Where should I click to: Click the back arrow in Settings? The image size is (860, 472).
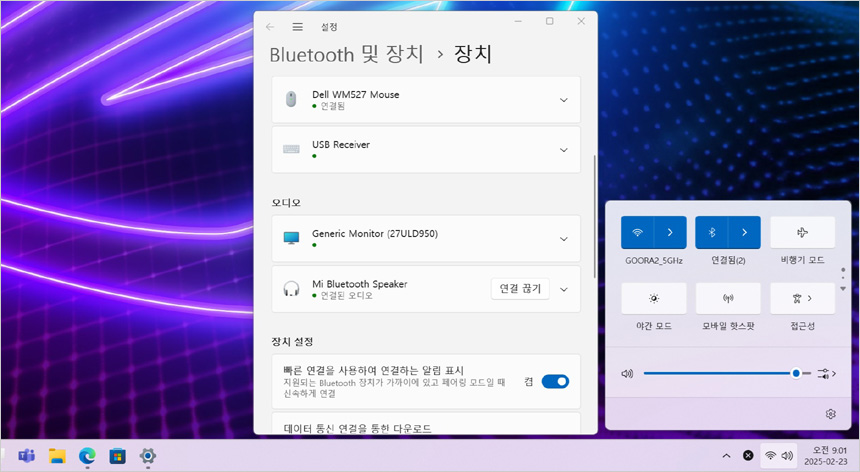[x=270, y=26]
